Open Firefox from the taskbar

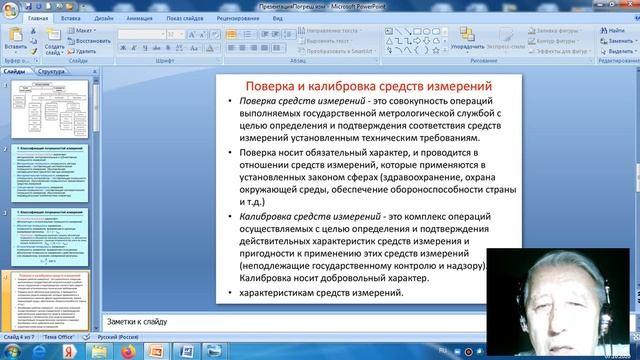click(128, 351)
